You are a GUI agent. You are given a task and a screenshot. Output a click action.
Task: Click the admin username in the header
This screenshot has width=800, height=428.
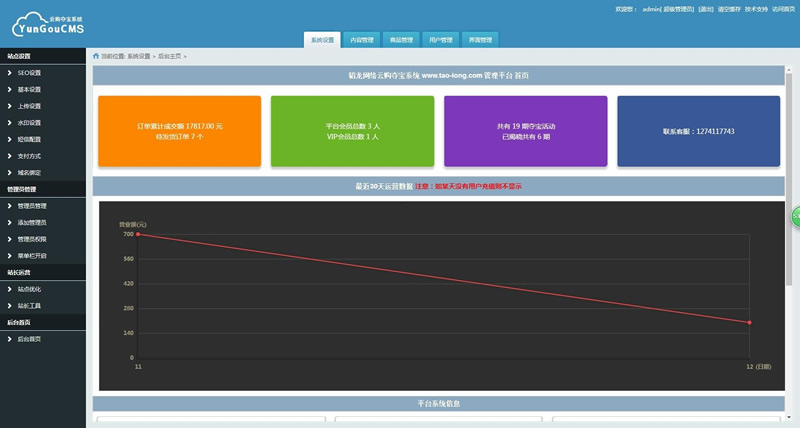[x=651, y=9]
